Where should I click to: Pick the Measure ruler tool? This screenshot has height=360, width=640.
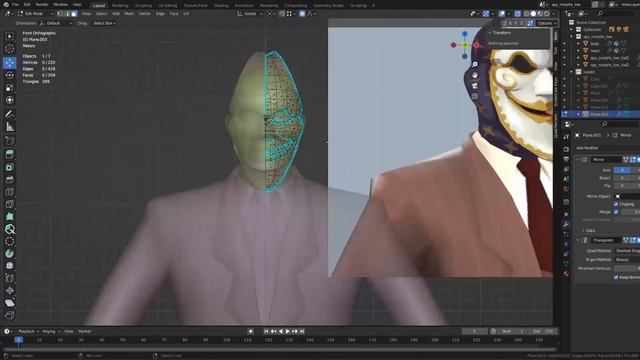coord(10,127)
